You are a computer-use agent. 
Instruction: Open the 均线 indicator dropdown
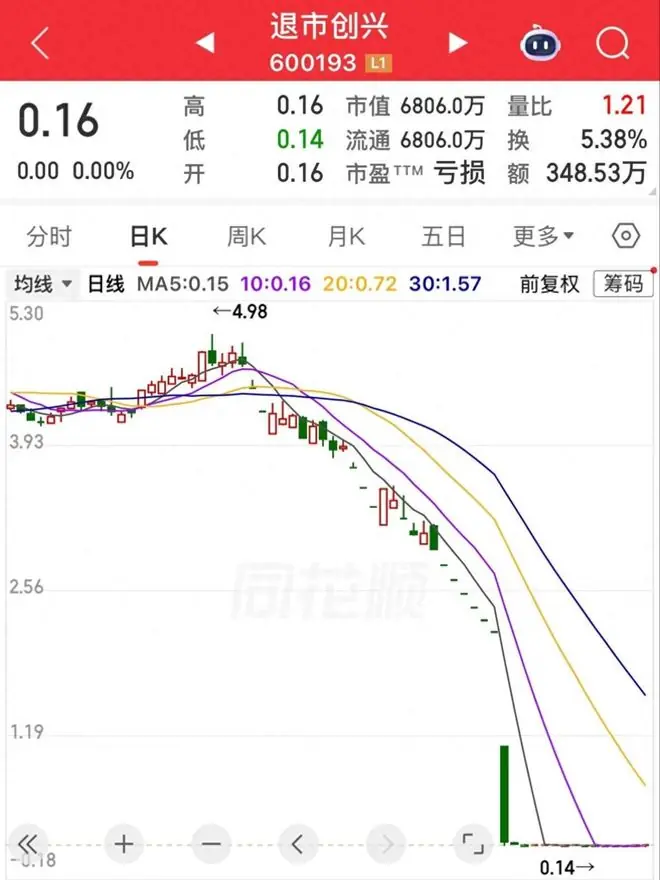pyautogui.click(x=43, y=284)
